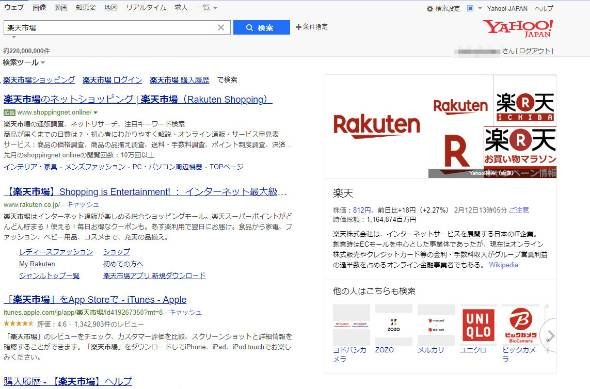This screenshot has width=590, height=389.
Task: Click the large Rakuten logo image
Action: coord(377,126)
